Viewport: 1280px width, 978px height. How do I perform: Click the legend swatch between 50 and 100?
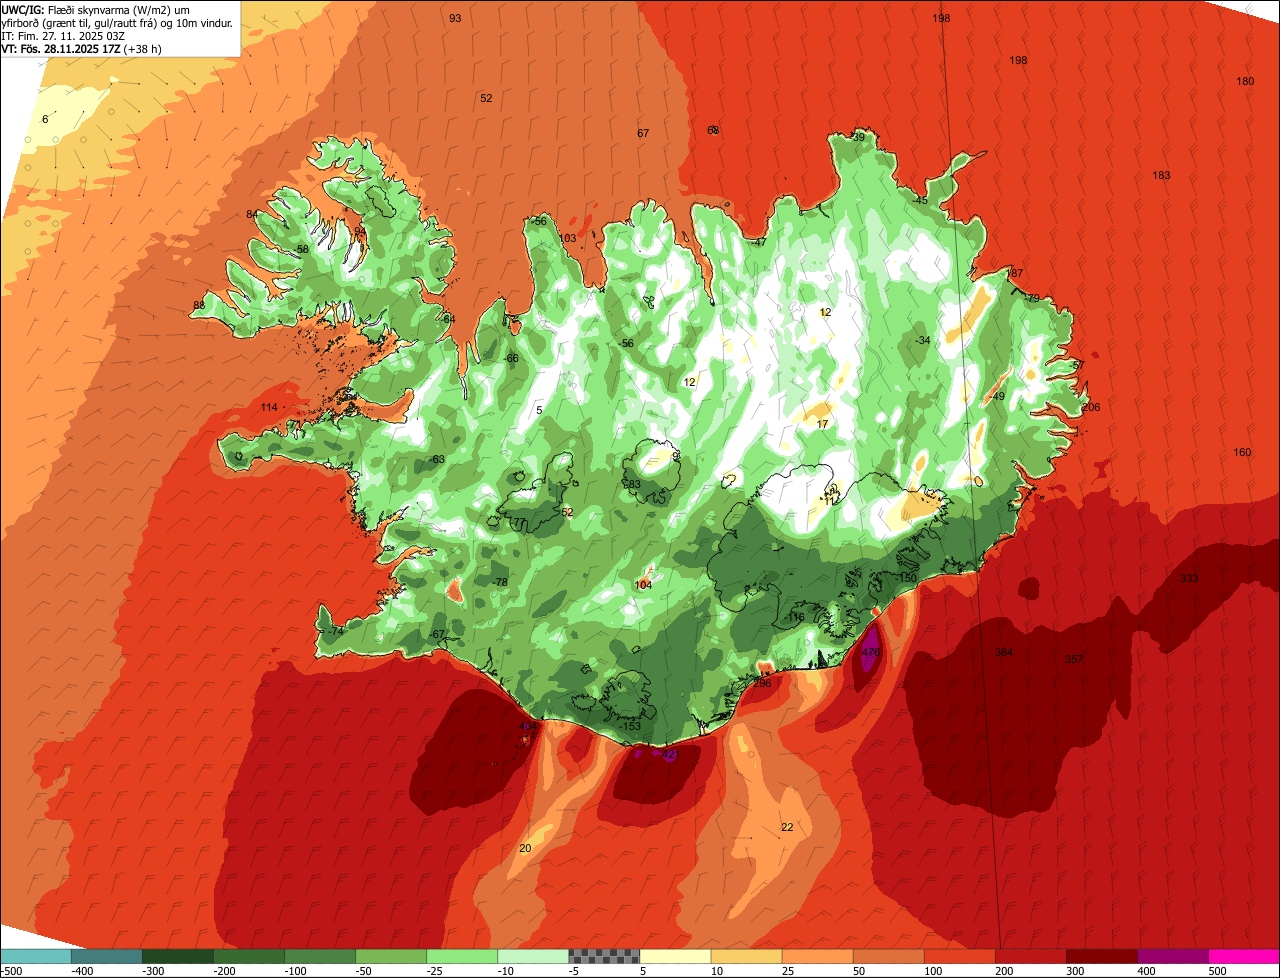tap(887, 956)
